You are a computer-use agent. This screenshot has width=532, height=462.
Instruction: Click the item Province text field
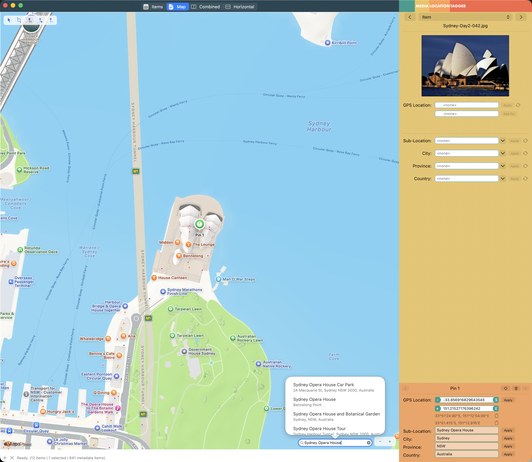pos(467,166)
